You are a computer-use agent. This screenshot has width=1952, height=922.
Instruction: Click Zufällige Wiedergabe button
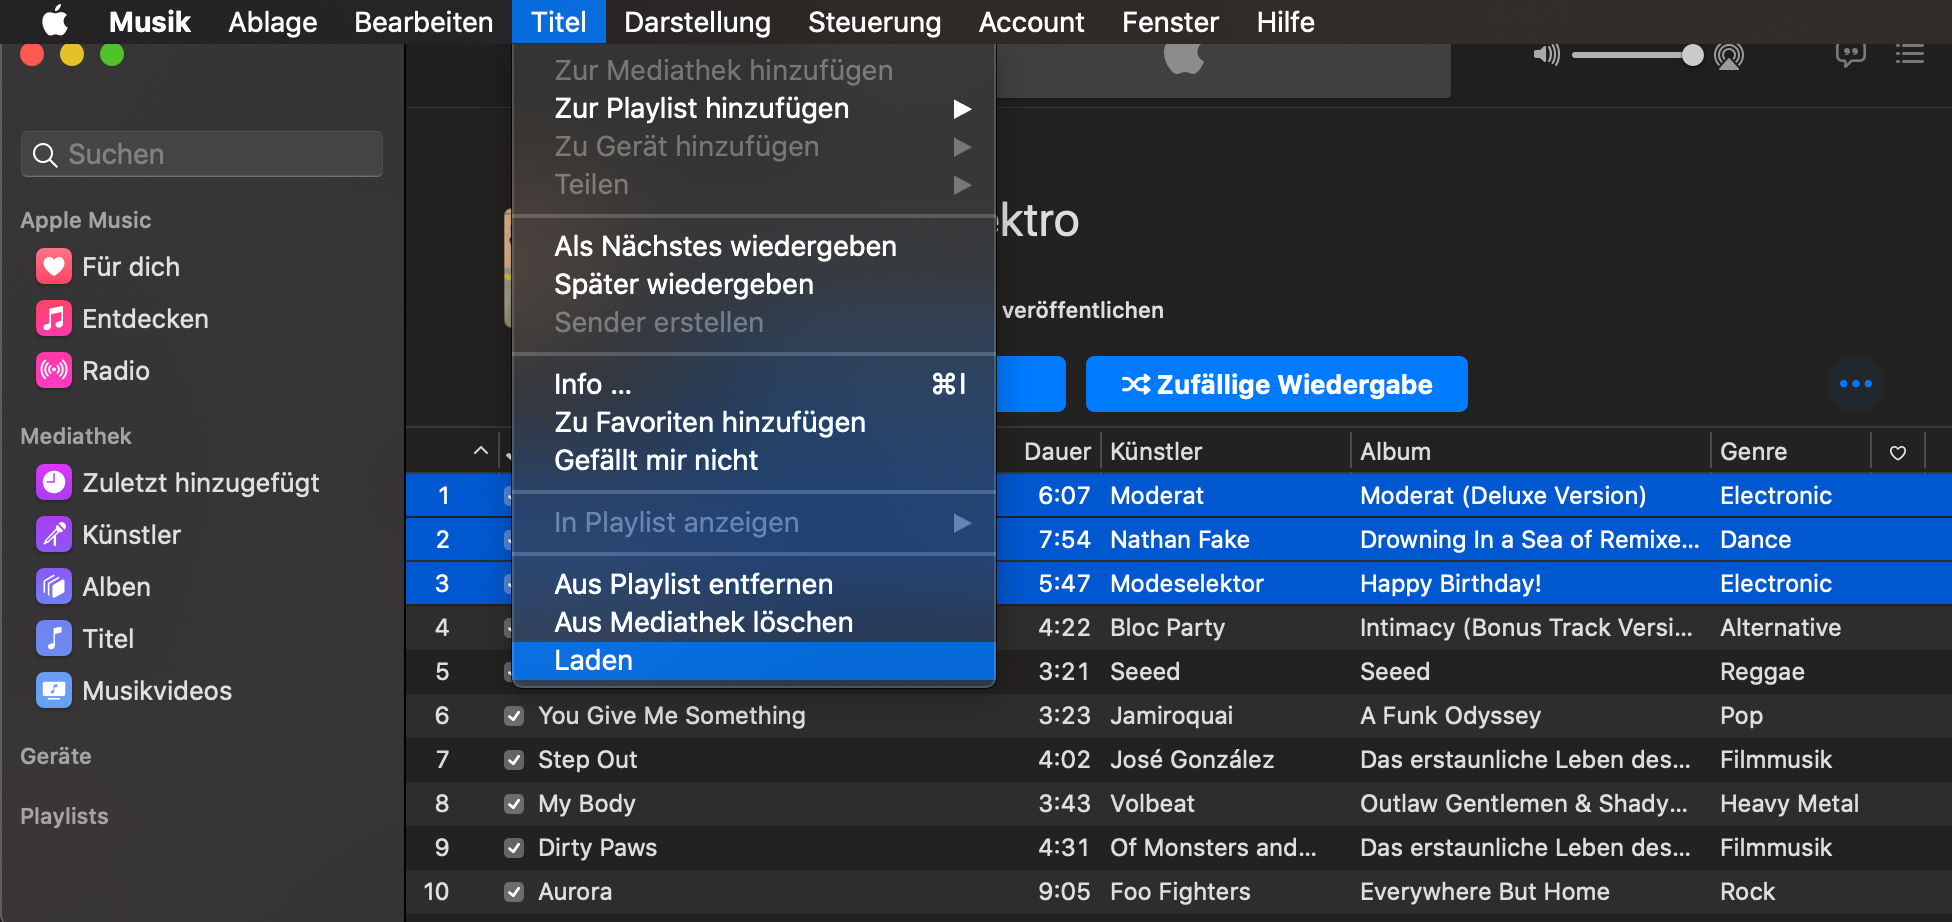1277,384
